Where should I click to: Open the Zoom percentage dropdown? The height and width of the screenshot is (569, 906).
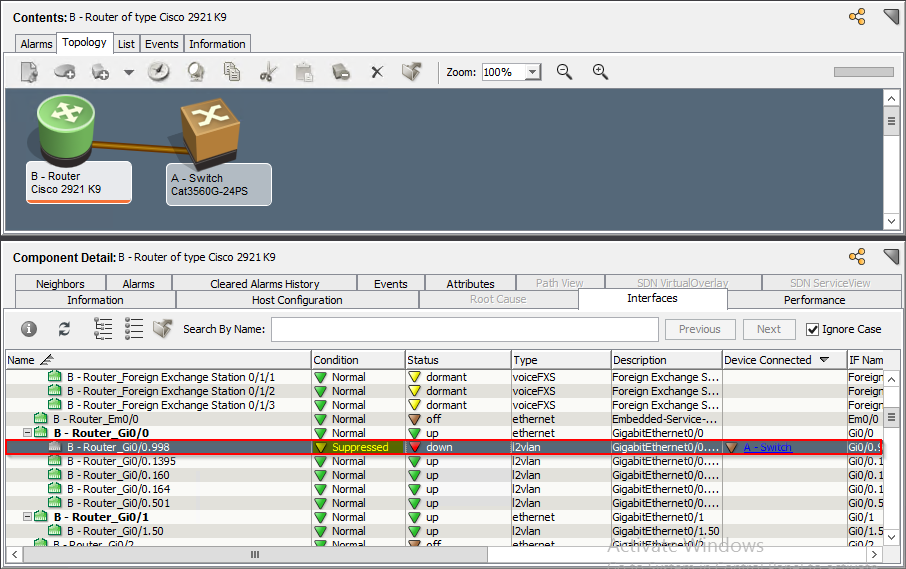532,72
